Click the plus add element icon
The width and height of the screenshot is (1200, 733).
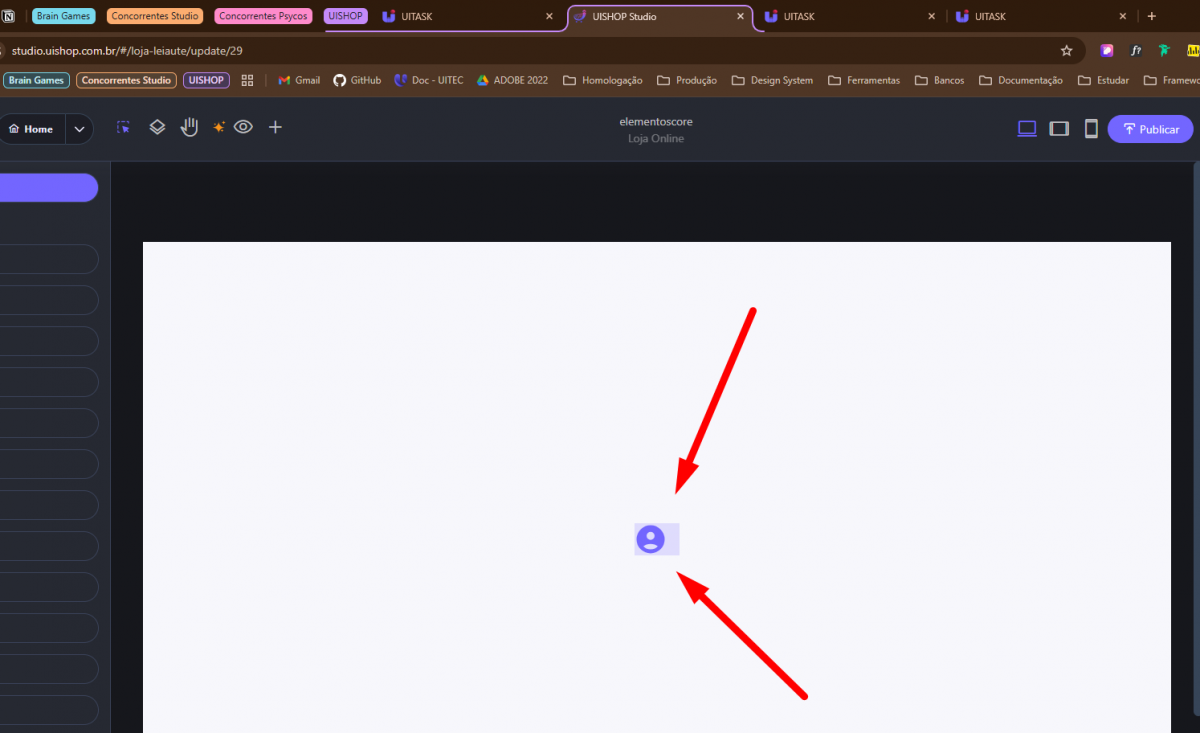click(x=275, y=128)
